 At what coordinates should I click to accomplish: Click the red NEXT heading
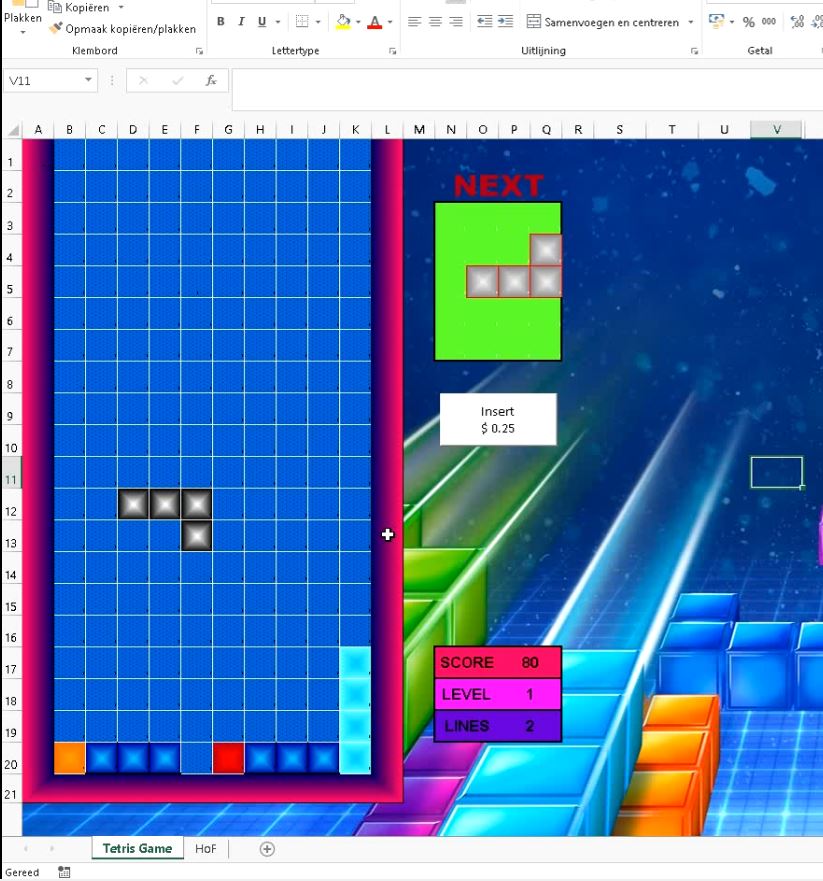coord(499,185)
